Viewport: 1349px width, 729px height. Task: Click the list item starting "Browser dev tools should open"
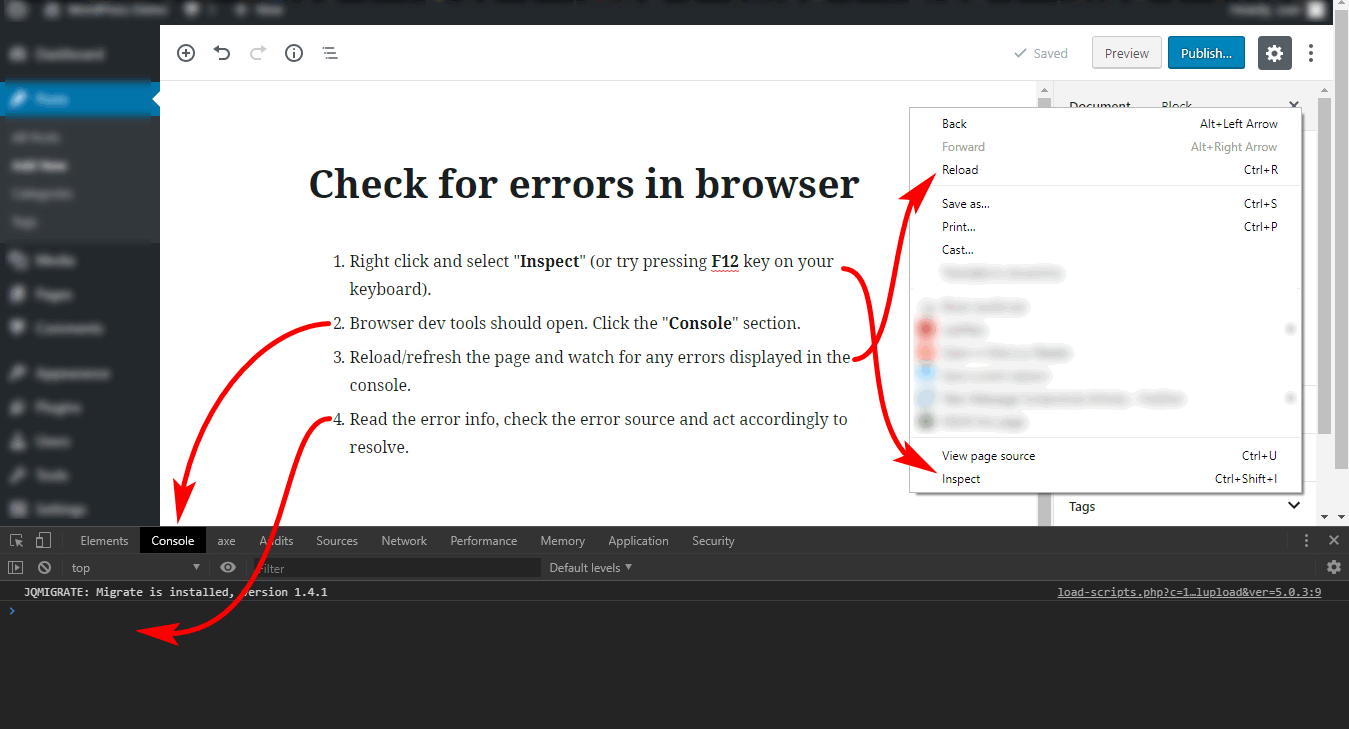575,324
